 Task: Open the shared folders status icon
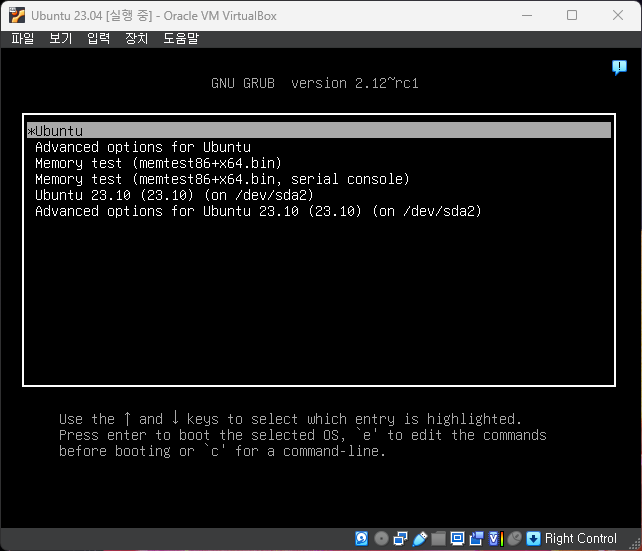pyautogui.click(x=438, y=538)
